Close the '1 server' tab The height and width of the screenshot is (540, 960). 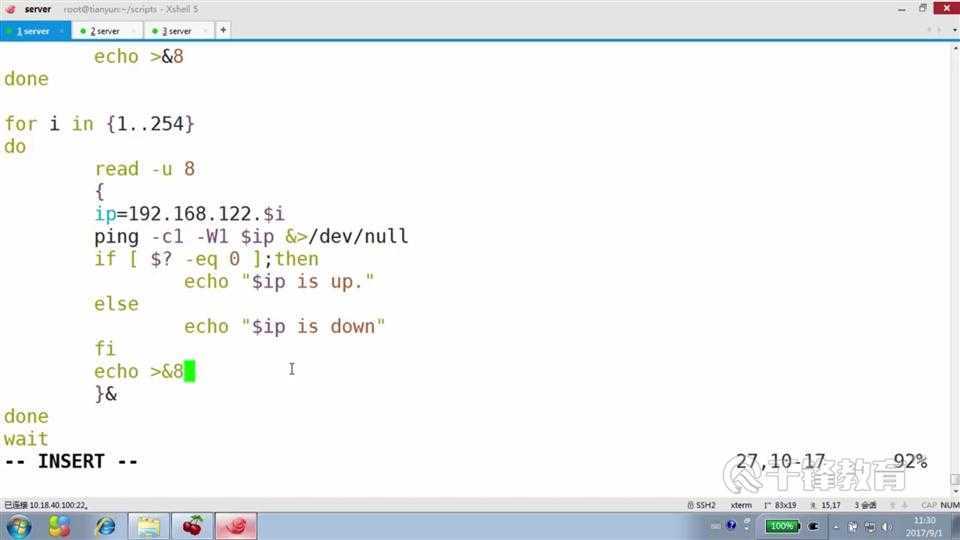coord(62,31)
